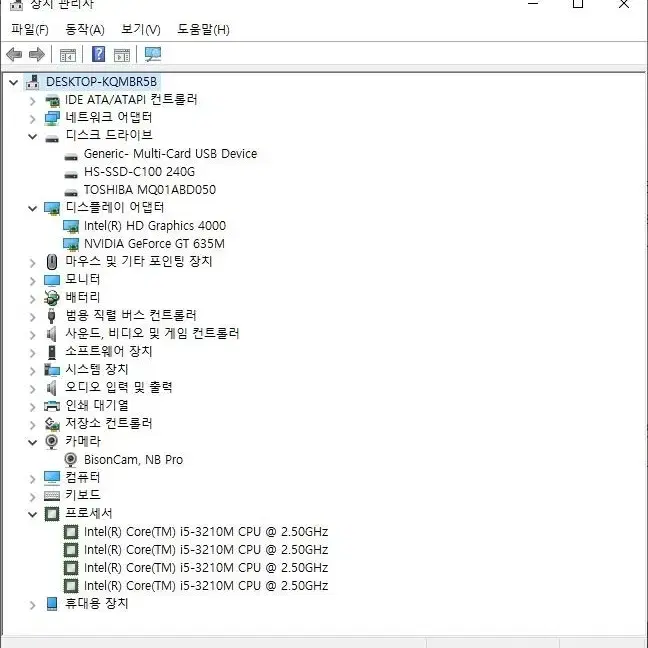Click the blue question mark Help icon

pyautogui.click(x=98, y=54)
